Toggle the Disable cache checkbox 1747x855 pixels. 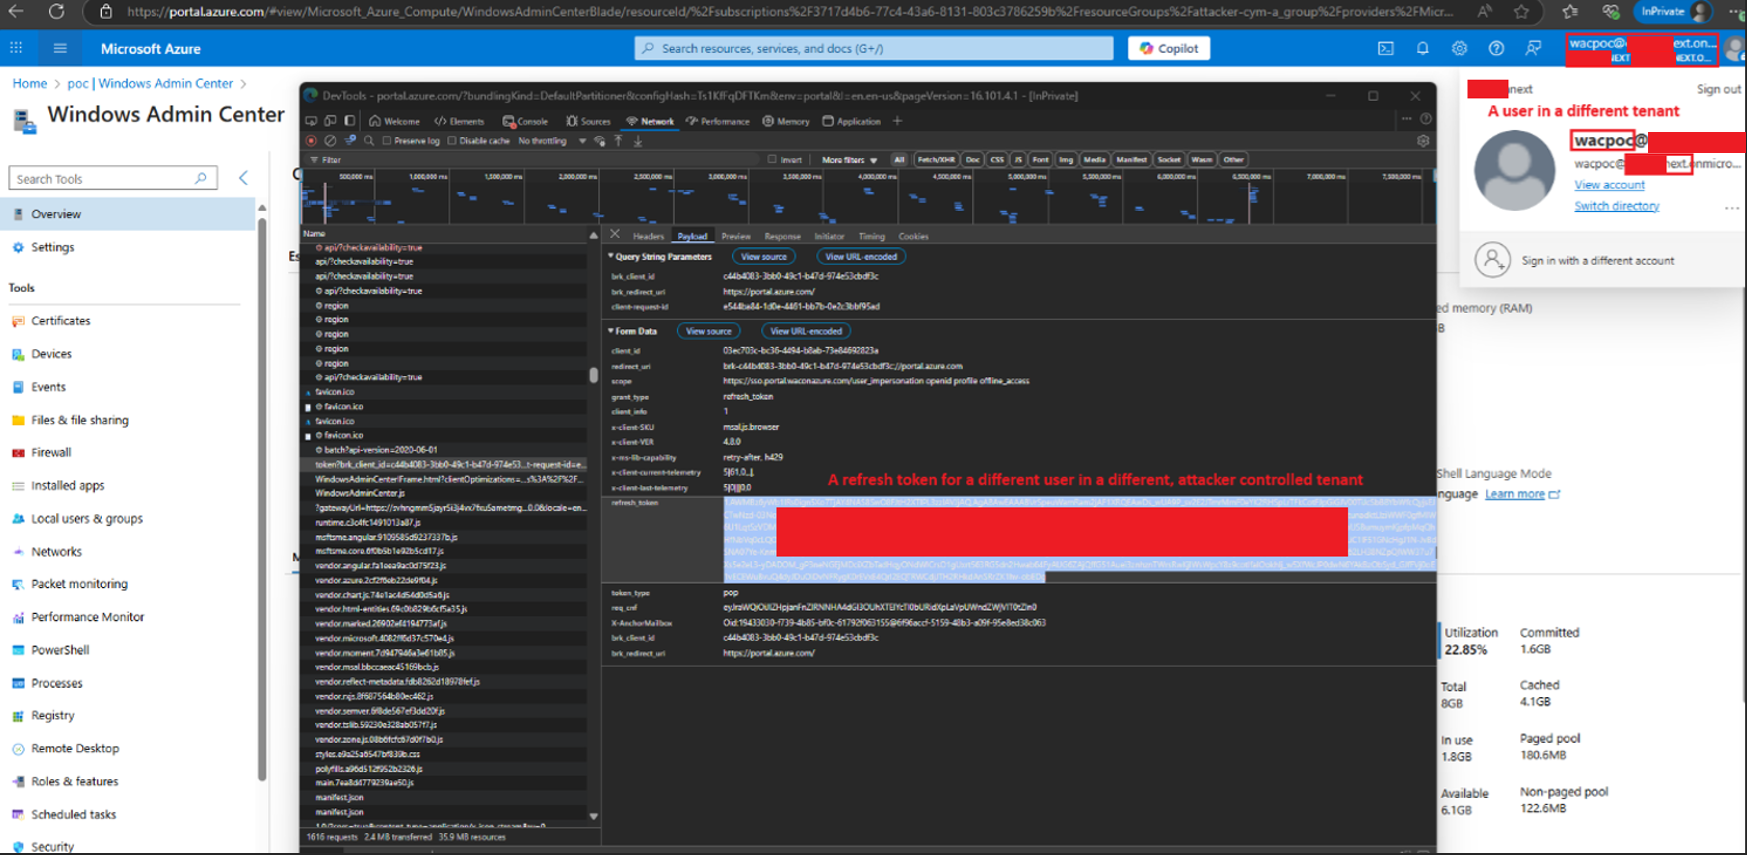pos(452,141)
